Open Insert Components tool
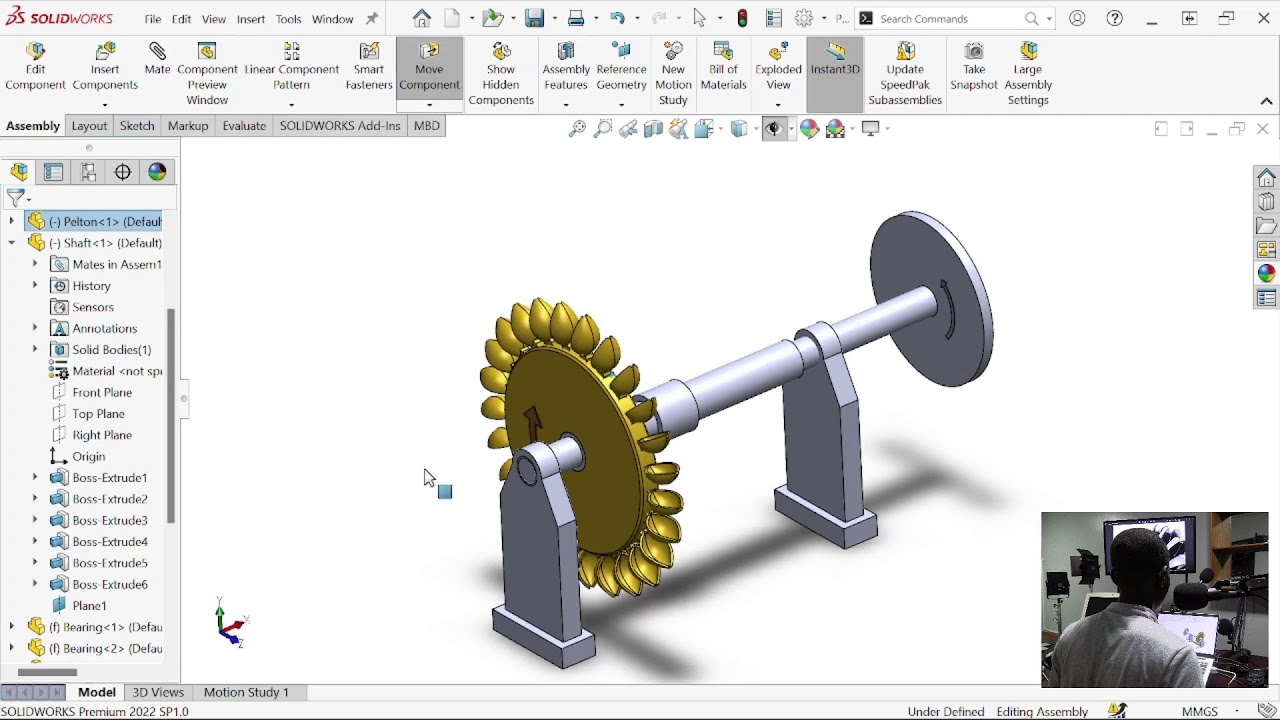 [x=105, y=67]
